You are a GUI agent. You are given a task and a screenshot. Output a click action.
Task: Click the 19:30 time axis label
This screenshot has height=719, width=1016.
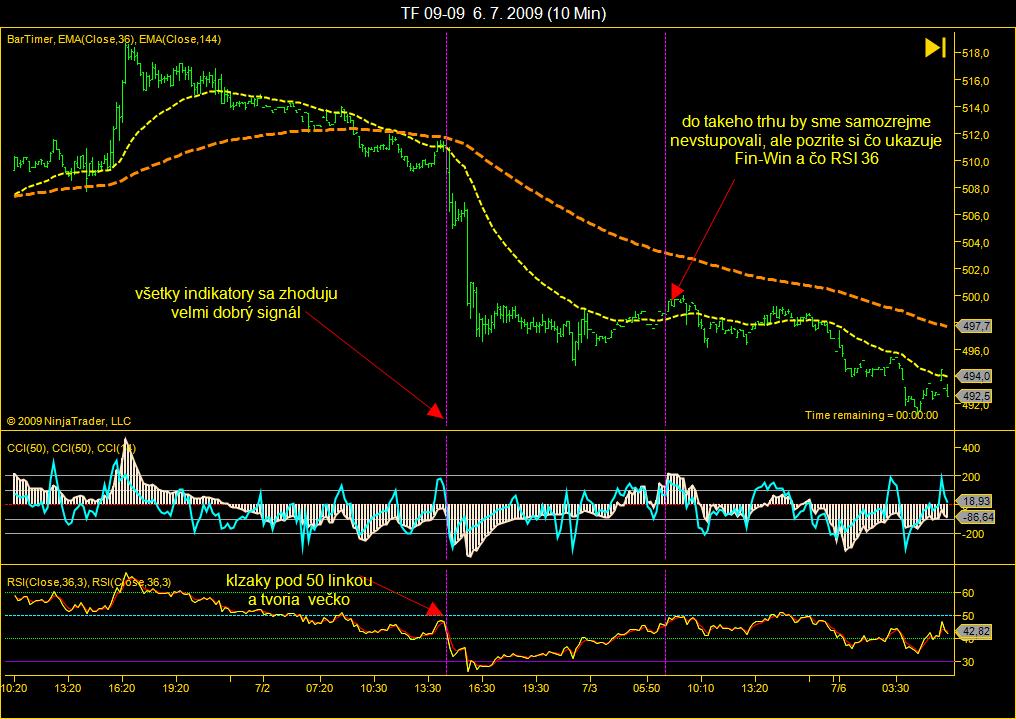click(x=535, y=688)
